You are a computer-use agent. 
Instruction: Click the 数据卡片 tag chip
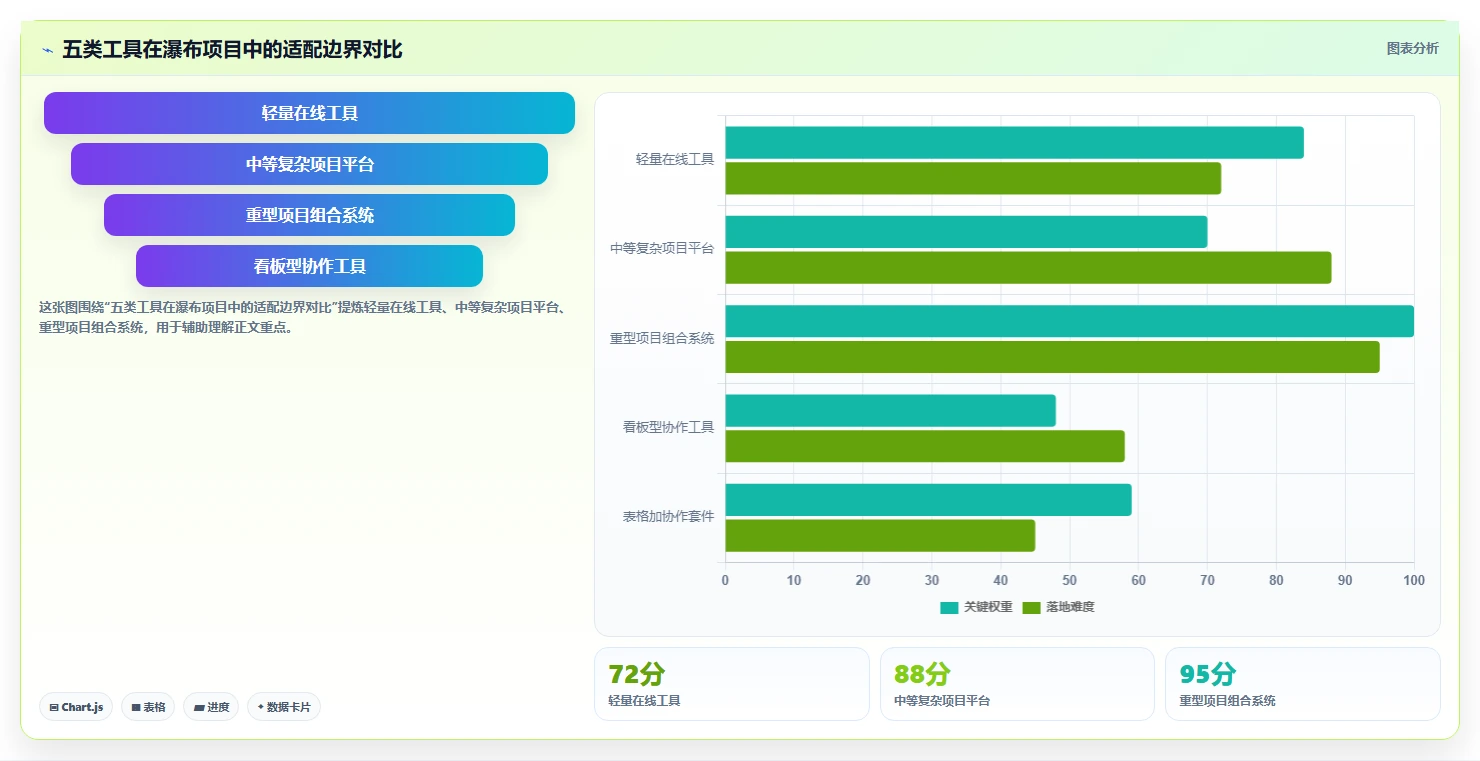pos(284,707)
